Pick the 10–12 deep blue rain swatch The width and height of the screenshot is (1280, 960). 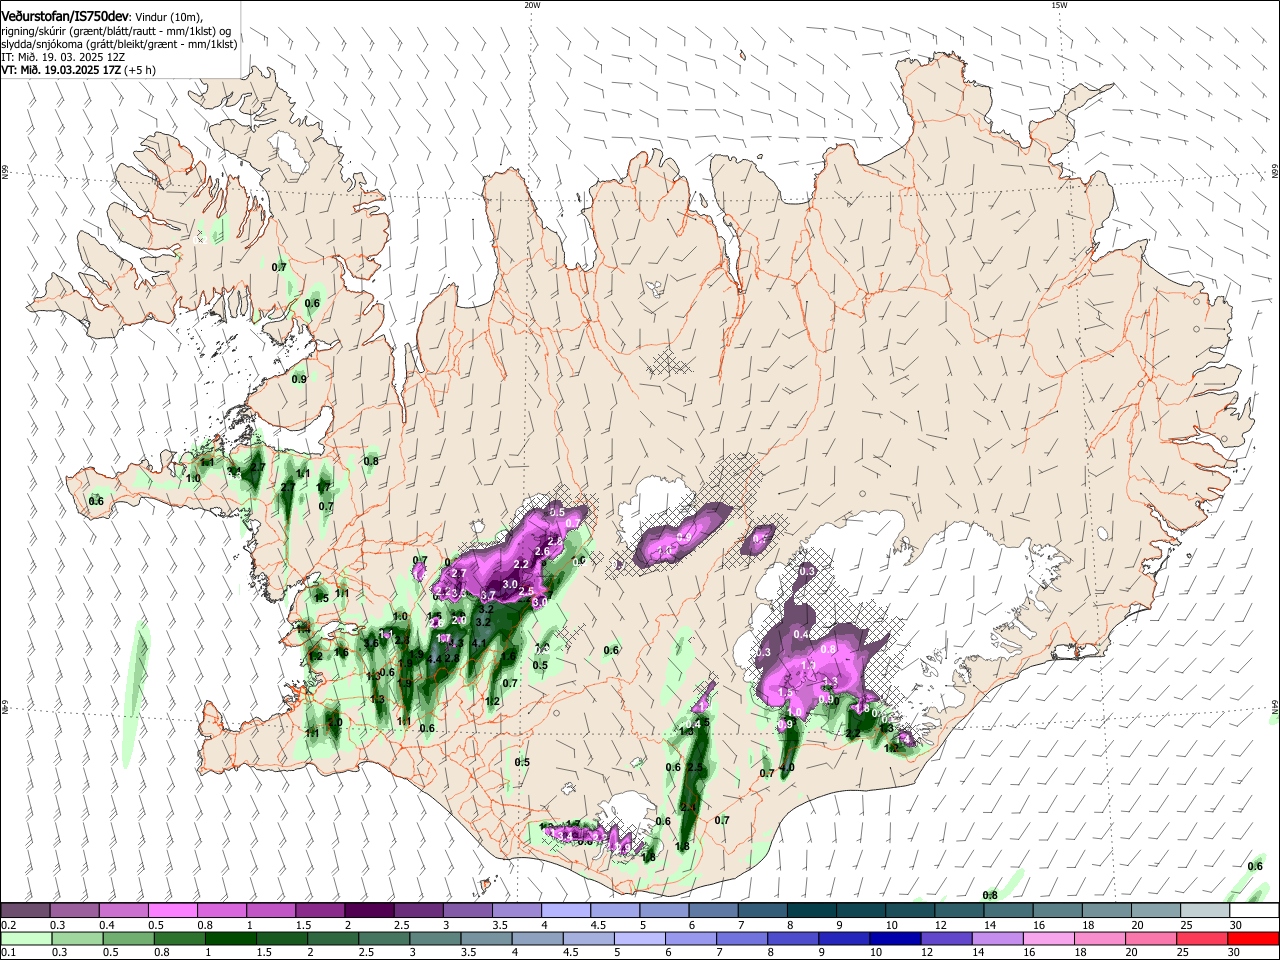(x=896, y=938)
